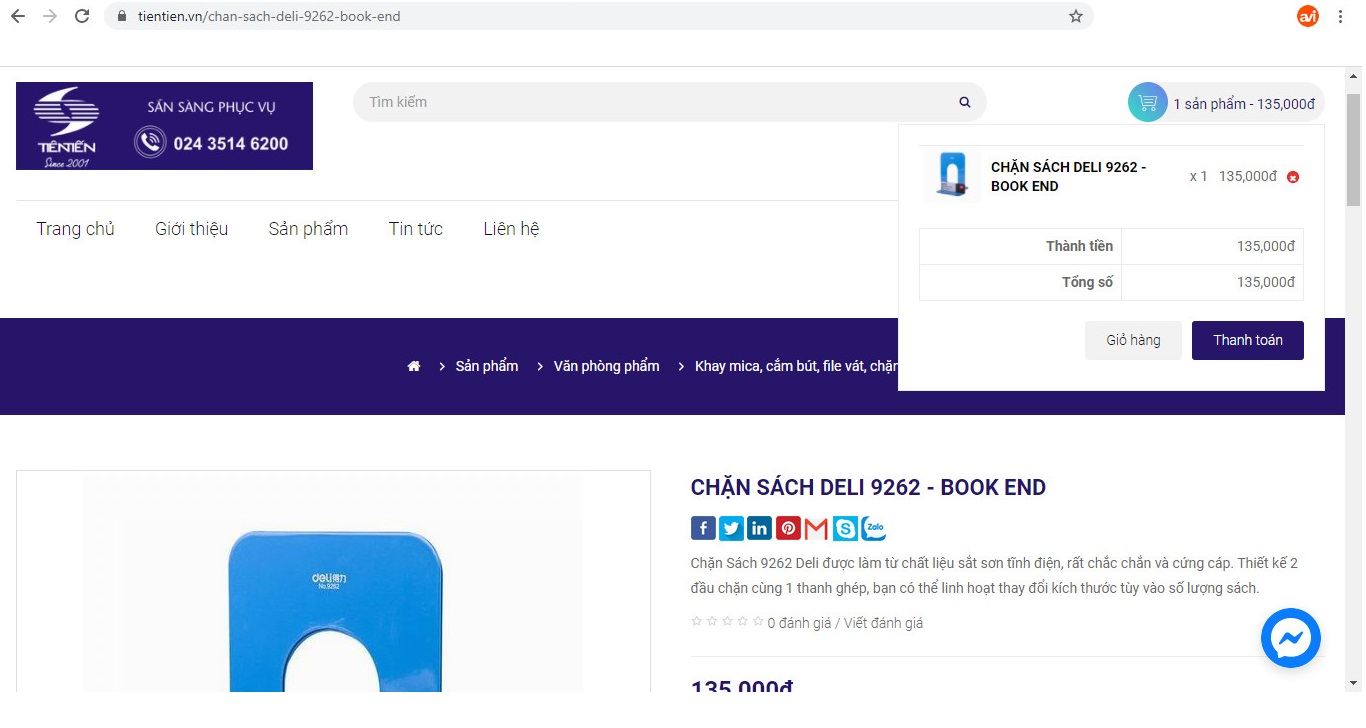This screenshot has height=728, width=1366.
Task: Open the Messenger chat bubble
Action: [1291, 638]
